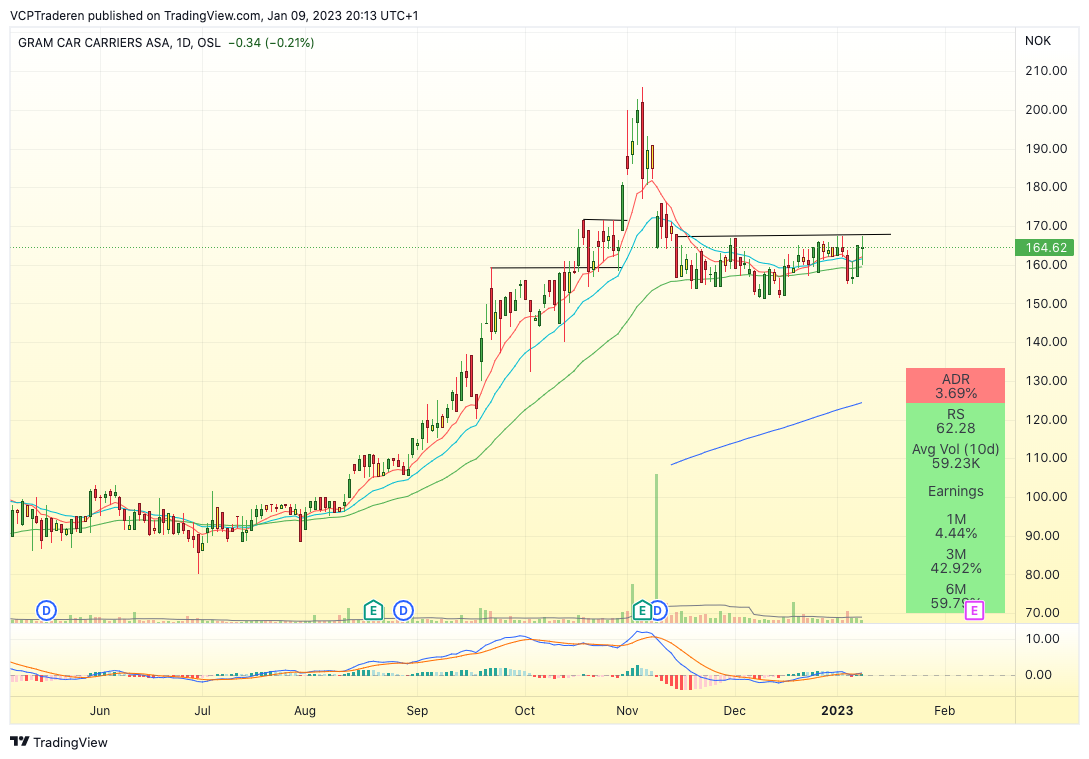The image size is (1089, 759).
Task: Click the 170.00 price axis label
Action: (1046, 226)
